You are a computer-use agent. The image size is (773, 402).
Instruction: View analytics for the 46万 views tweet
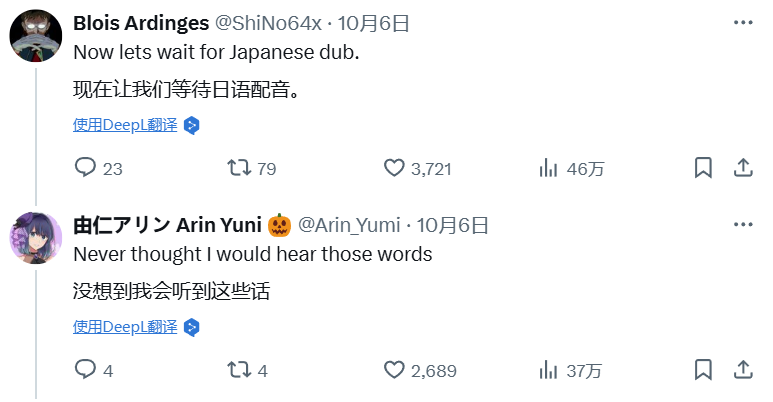click(x=548, y=168)
